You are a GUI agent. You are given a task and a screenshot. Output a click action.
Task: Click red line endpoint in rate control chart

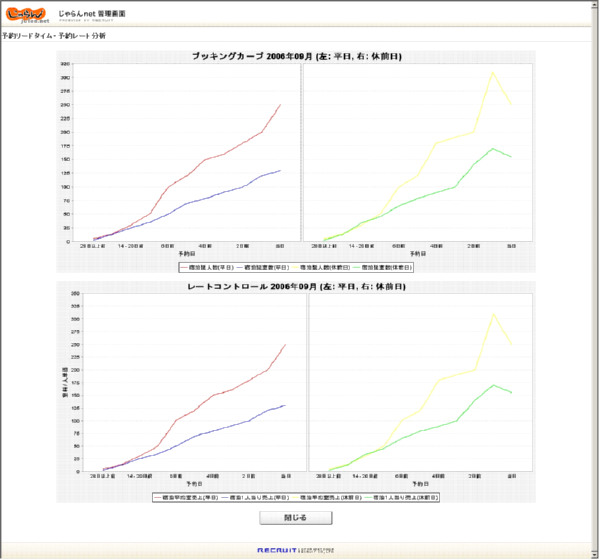pos(286,344)
